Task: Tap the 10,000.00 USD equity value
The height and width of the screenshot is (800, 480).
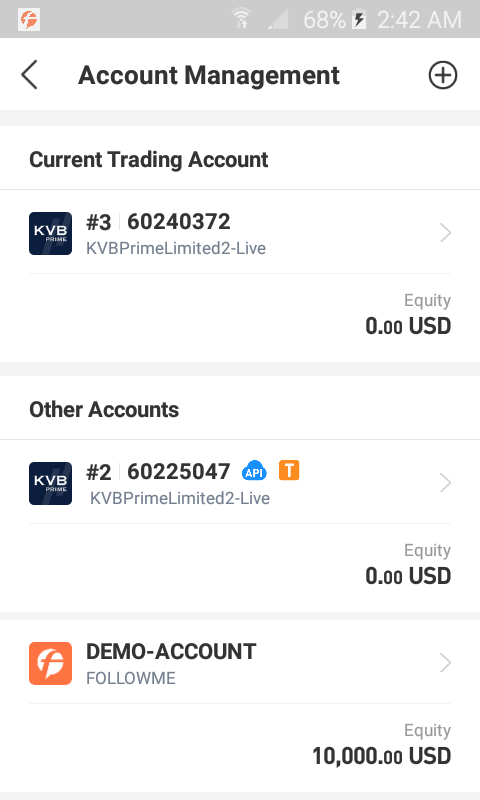Action: tap(382, 756)
